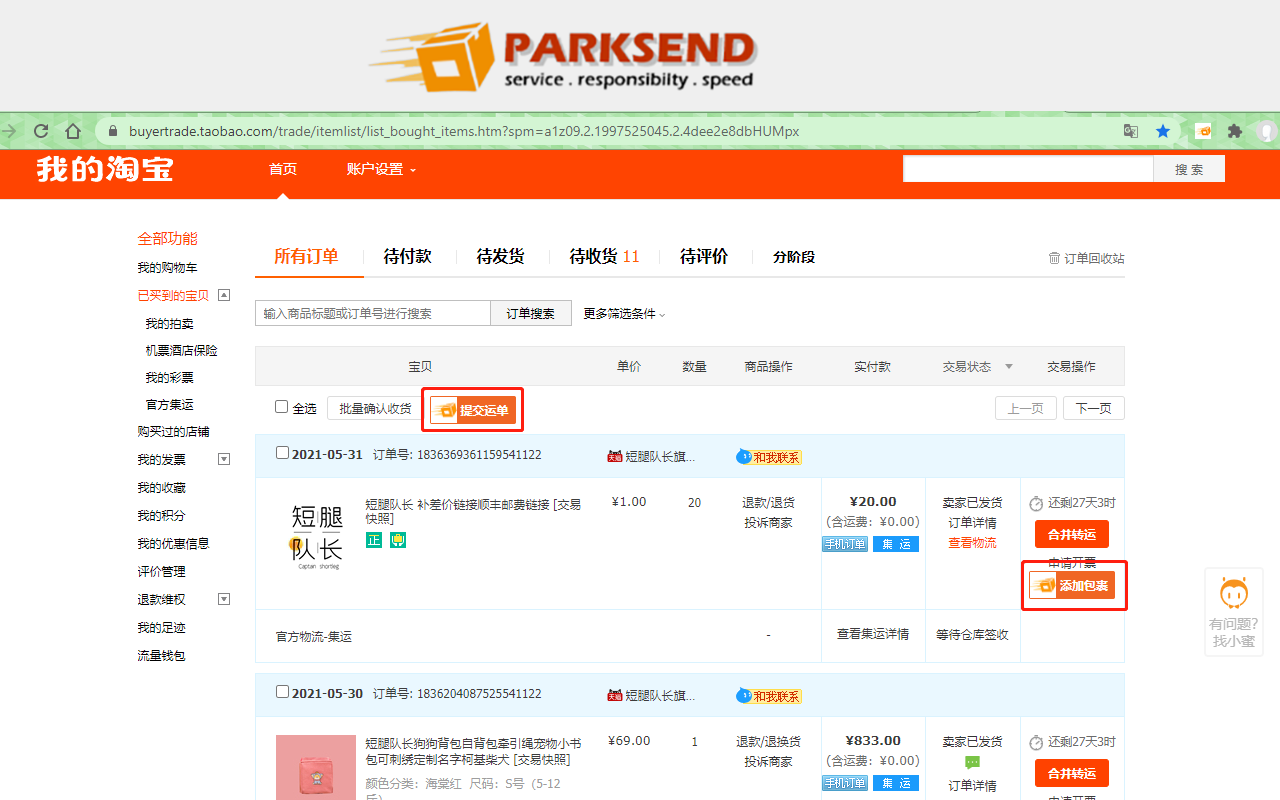Open the 短腿队长 product thumbnail in first order
Viewport: 1280px width, 800px height.
316,537
